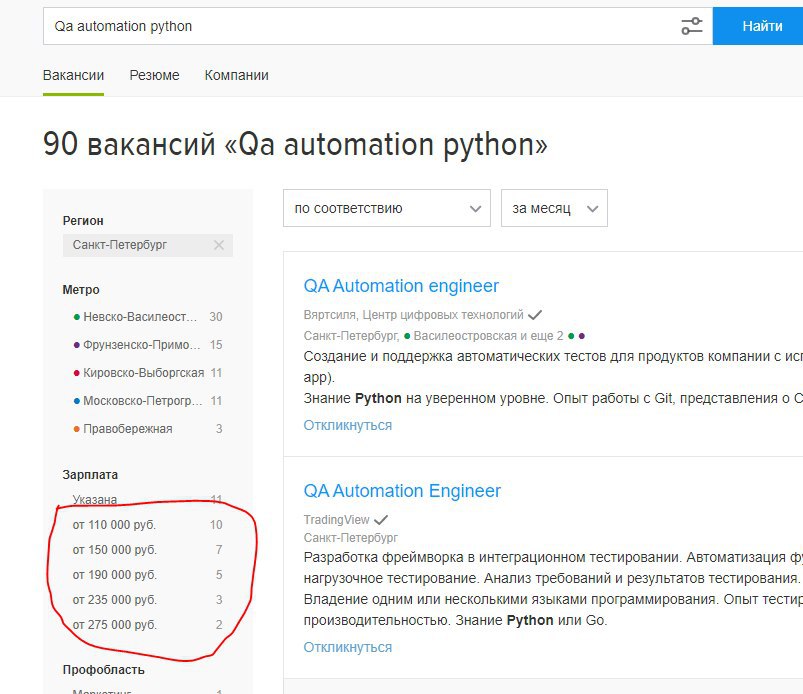The height and width of the screenshot is (694, 803).
Task: Open advanced search filters icon
Action: [691, 26]
